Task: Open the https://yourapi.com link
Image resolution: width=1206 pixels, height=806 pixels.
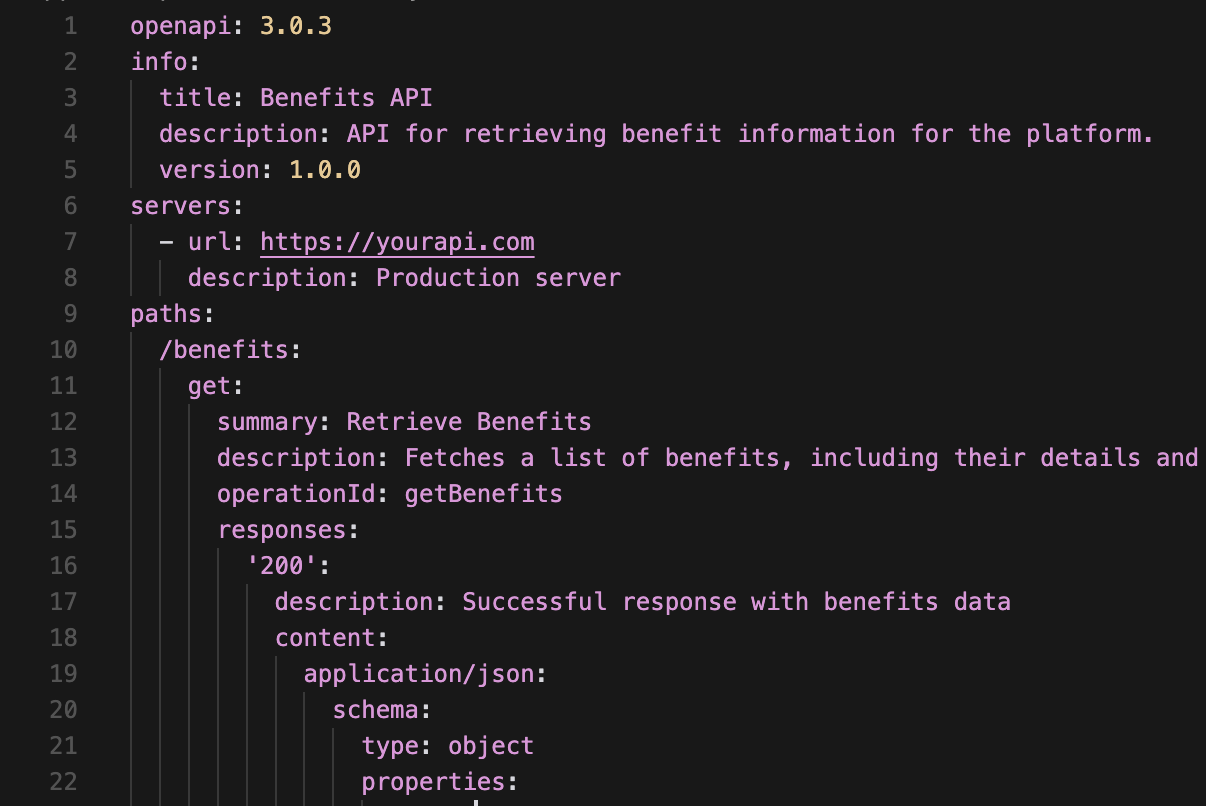Action: coord(397,242)
